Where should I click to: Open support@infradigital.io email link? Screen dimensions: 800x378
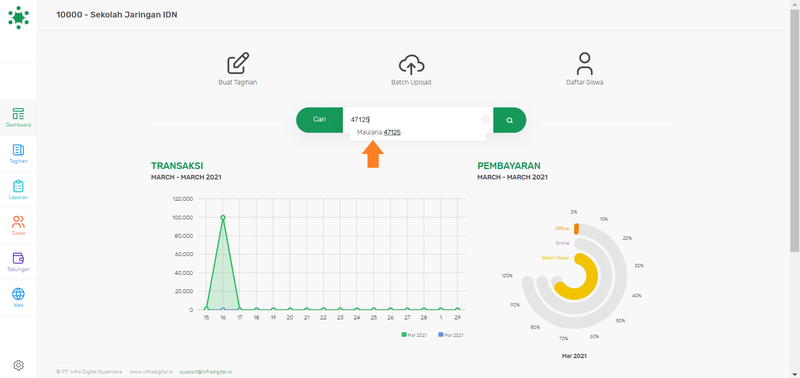click(206, 372)
